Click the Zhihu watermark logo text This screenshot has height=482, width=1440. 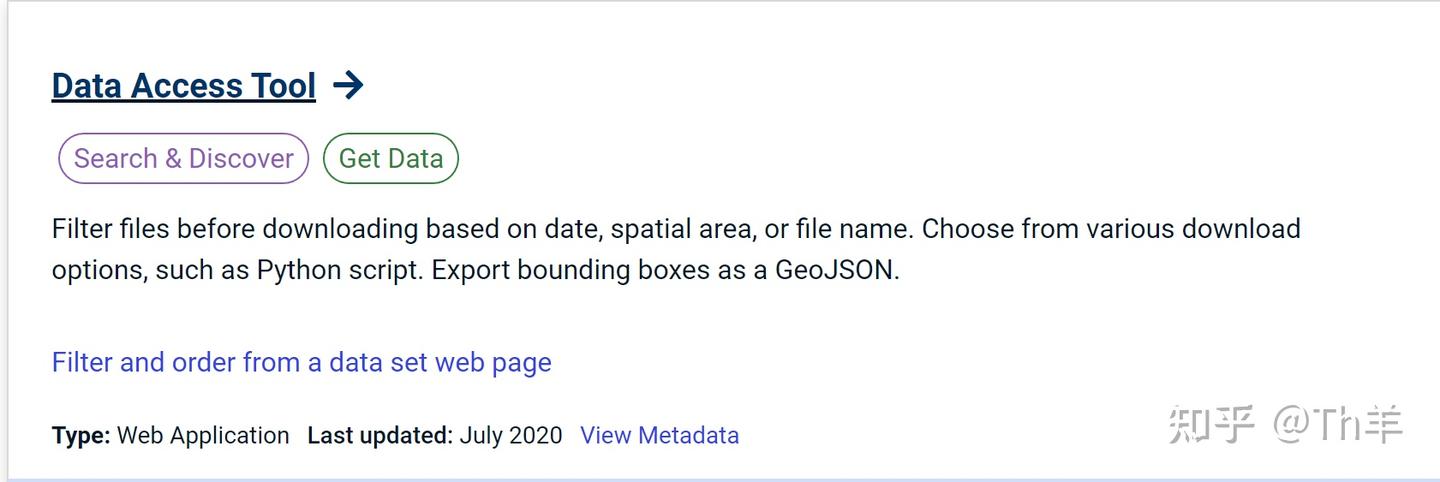click(1211, 425)
